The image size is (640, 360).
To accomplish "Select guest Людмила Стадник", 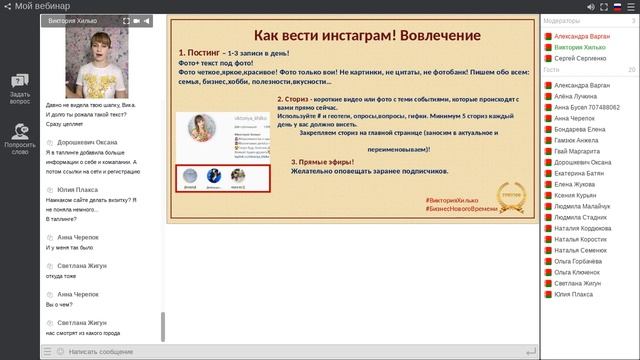I will (x=580, y=218).
